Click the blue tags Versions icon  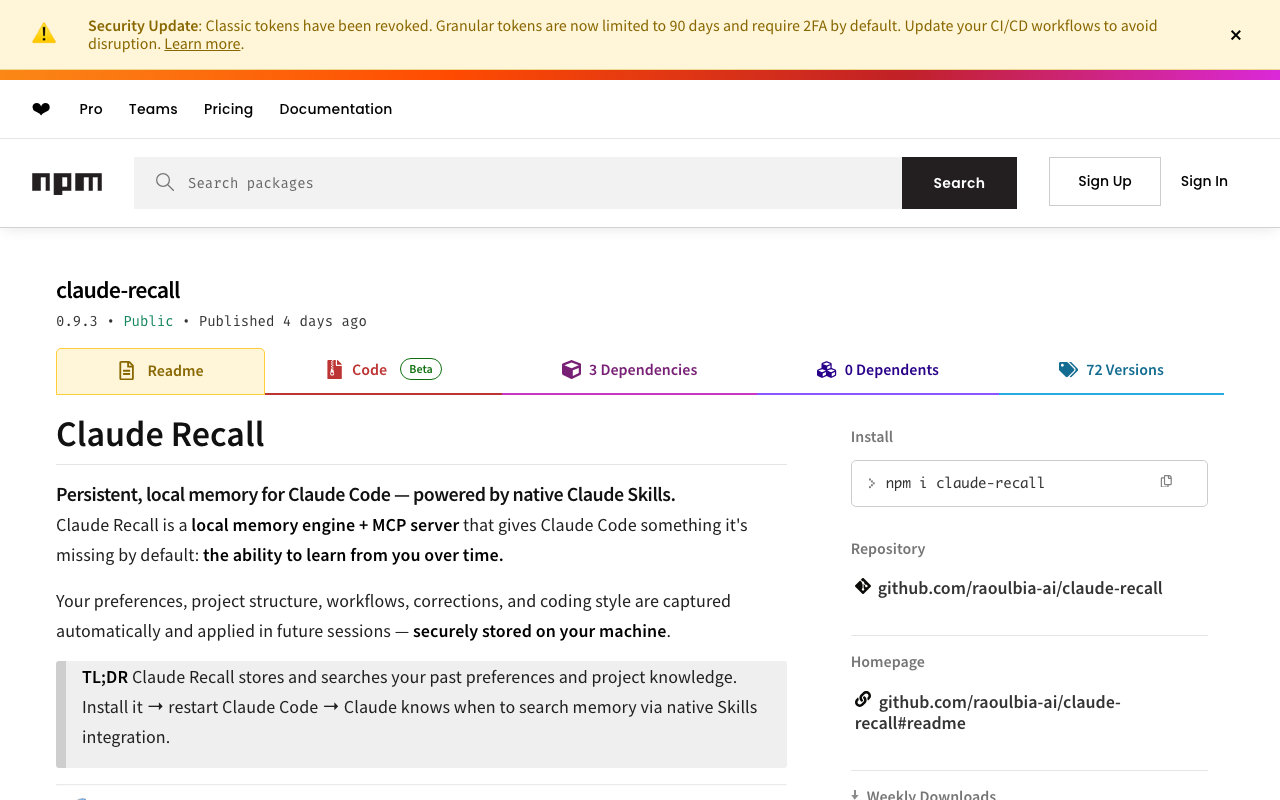[1068, 370]
